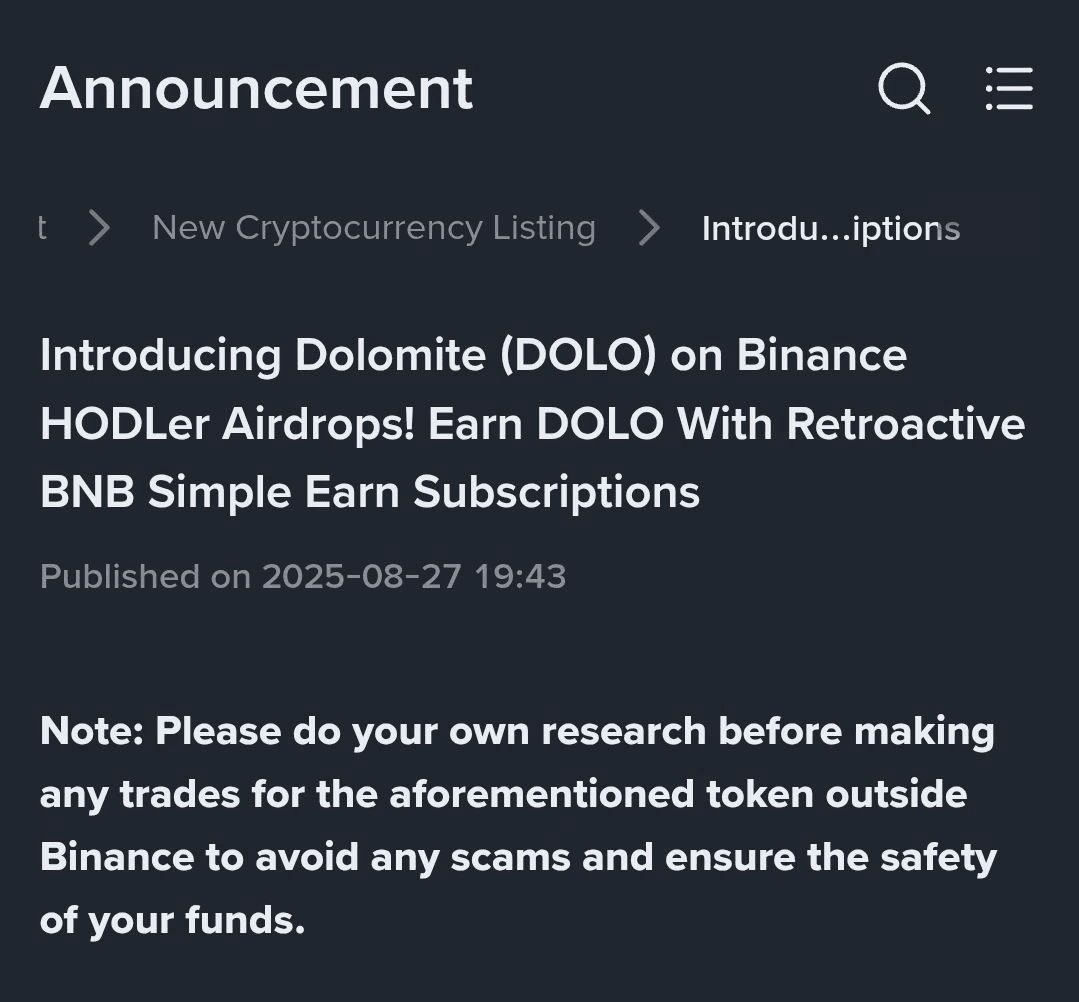Viewport: 1079px width, 1002px height.
Task: Click title line BNB Simple Earn Subscriptions
Action: pyautogui.click(x=370, y=493)
